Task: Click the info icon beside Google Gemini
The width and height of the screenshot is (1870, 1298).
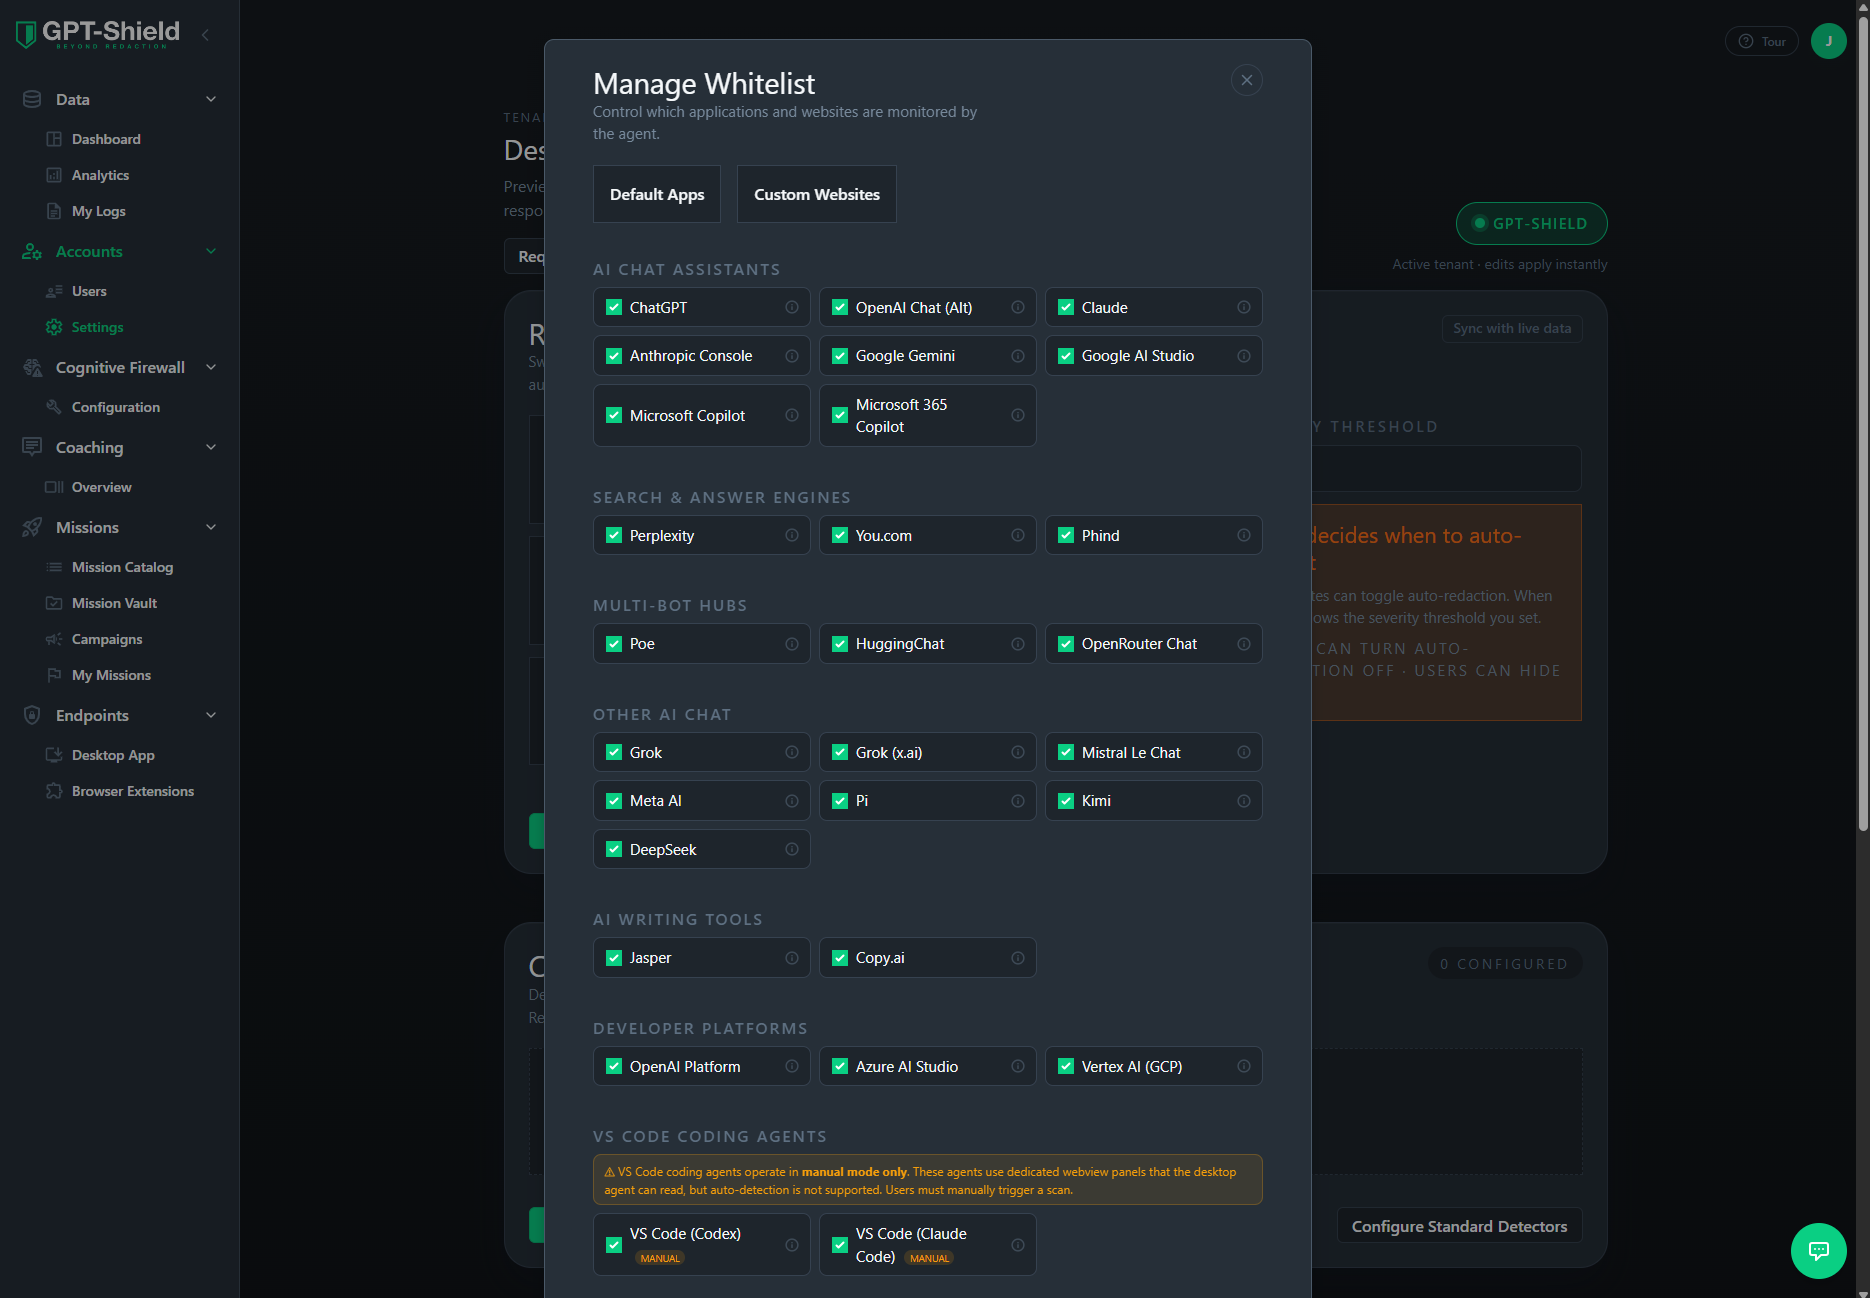Action: pos(1018,356)
